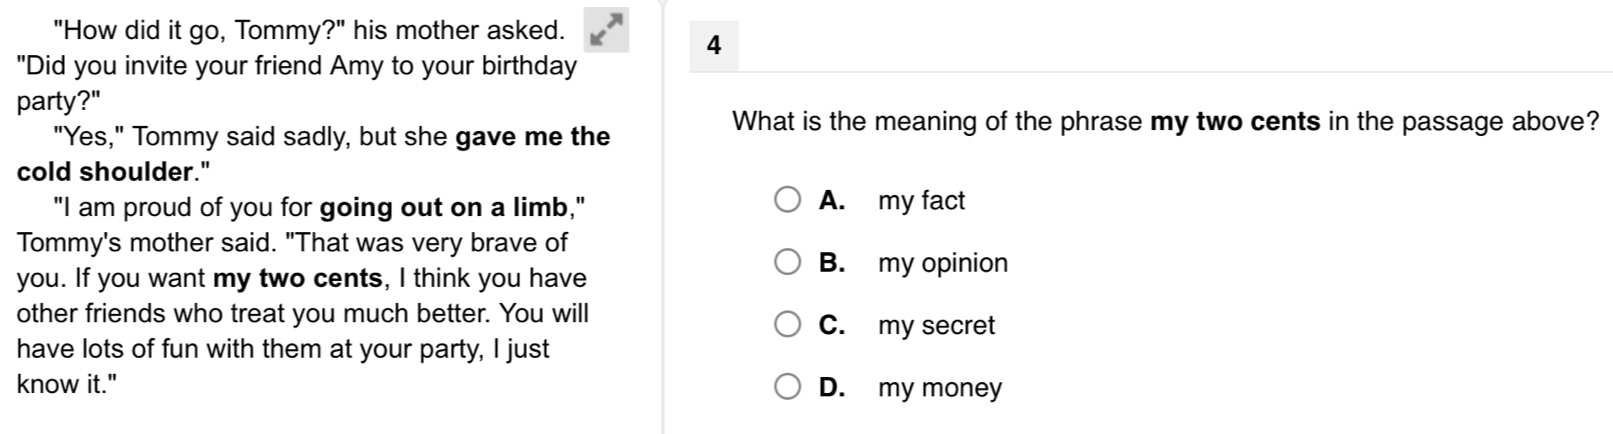Select radio button D my money

788,387
